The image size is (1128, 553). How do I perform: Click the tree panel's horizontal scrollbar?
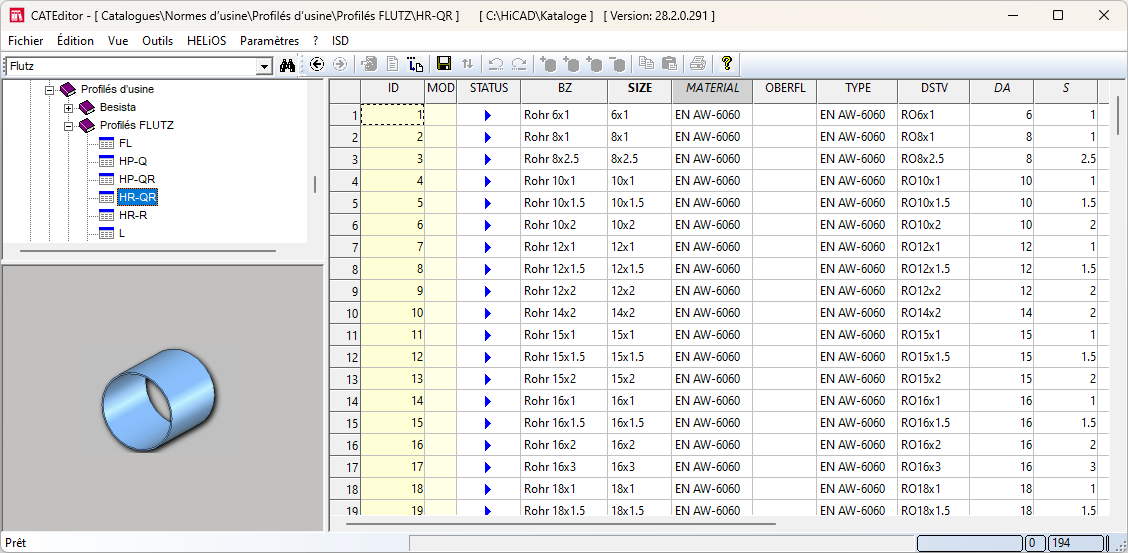(147, 251)
